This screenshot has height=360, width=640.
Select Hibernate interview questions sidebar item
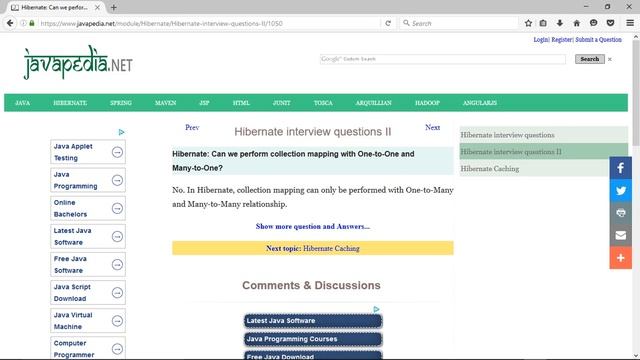click(544, 135)
